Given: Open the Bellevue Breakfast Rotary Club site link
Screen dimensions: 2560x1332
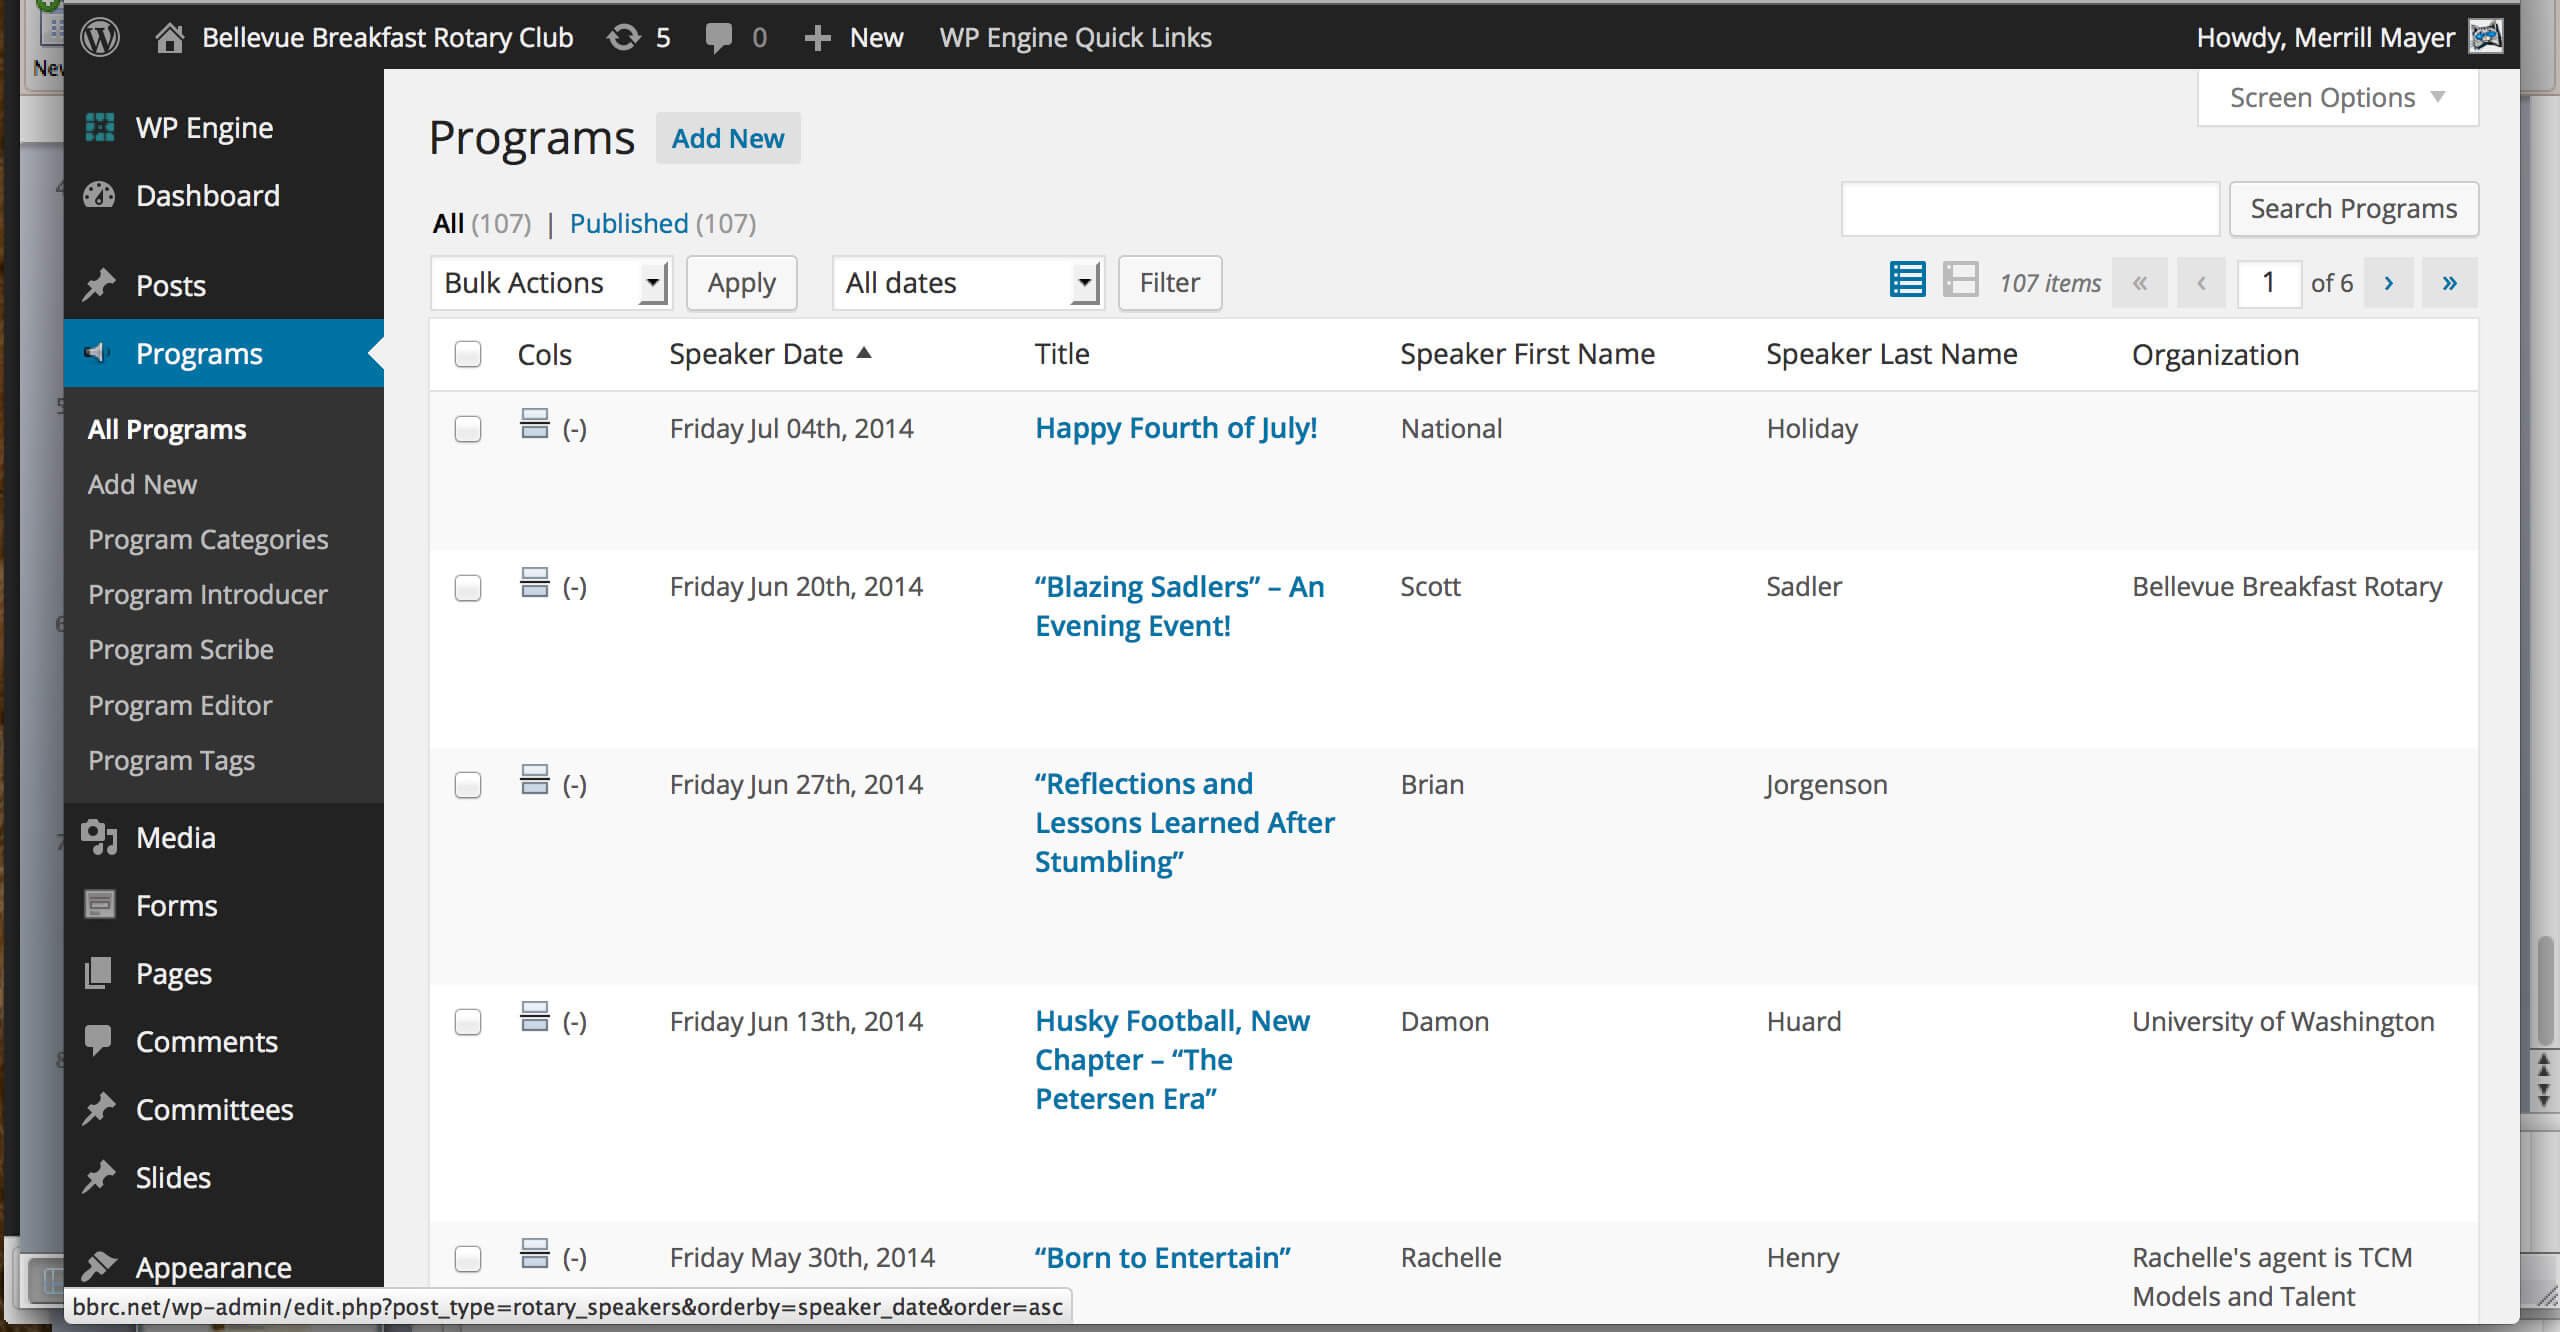Looking at the screenshot, I should 387,38.
